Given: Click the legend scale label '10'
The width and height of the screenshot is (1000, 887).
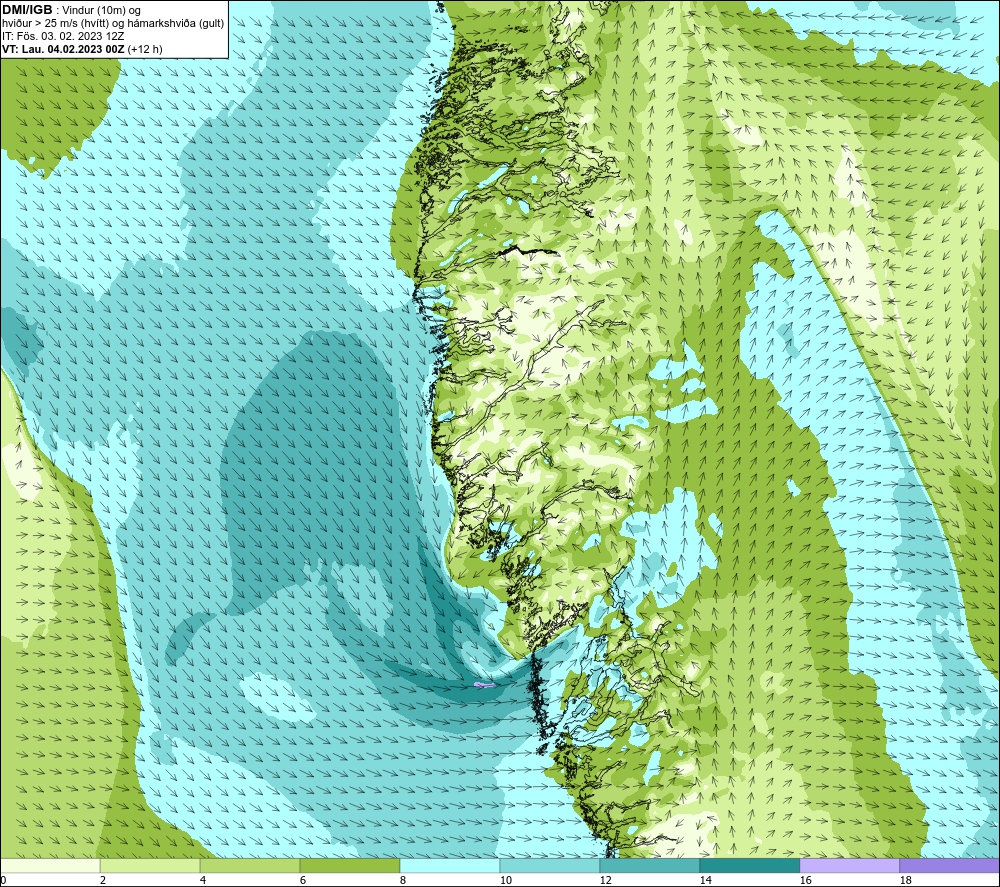Looking at the screenshot, I should (x=505, y=881).
